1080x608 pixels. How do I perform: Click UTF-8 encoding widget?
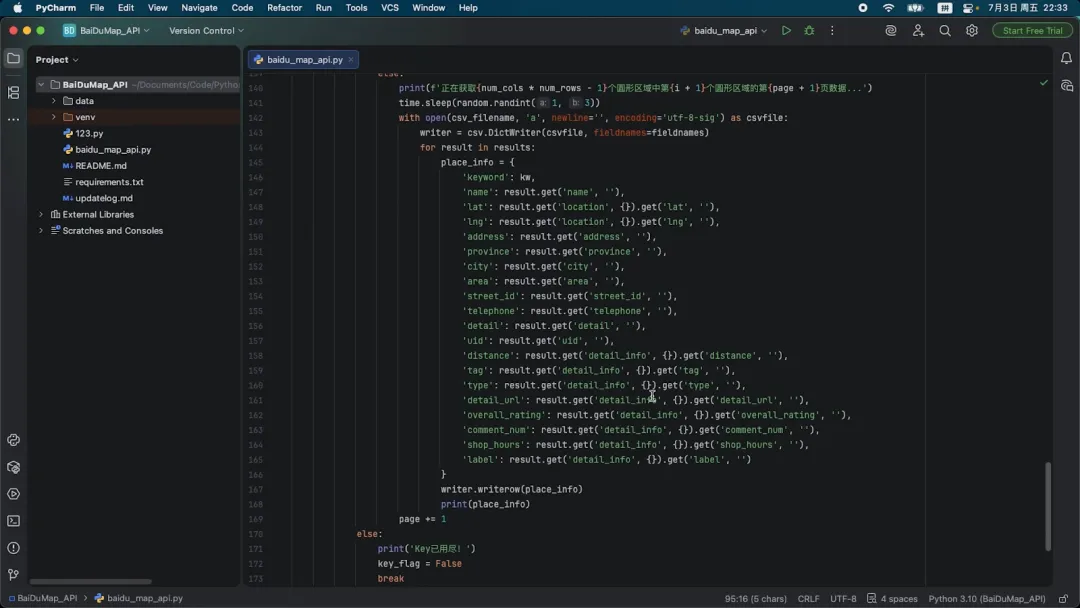843,598
